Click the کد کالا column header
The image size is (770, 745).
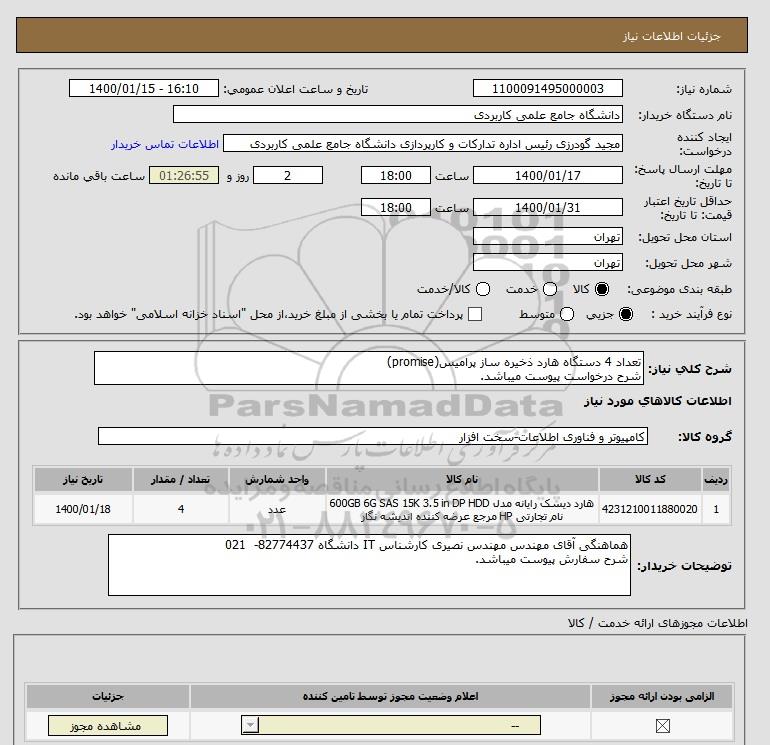point(650,479)
